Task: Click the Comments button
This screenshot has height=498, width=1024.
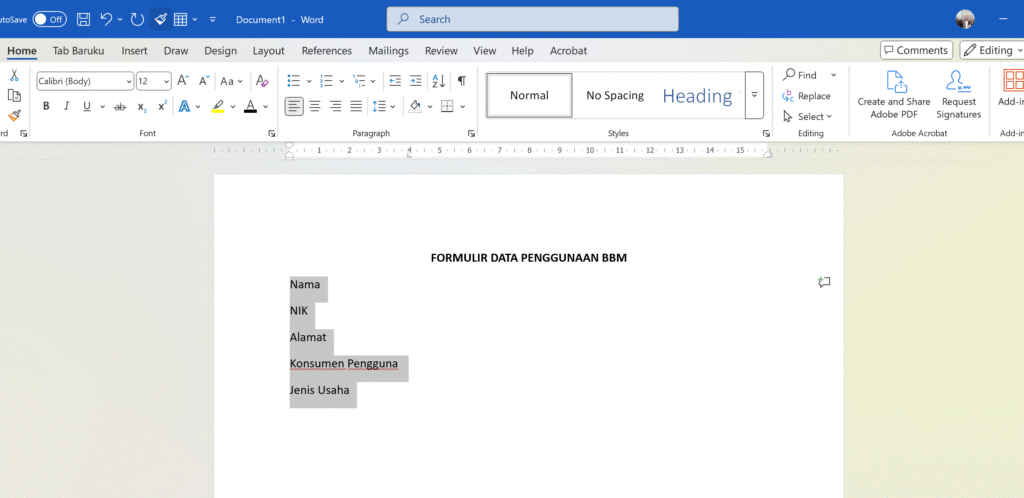Action: pos(916,50)
